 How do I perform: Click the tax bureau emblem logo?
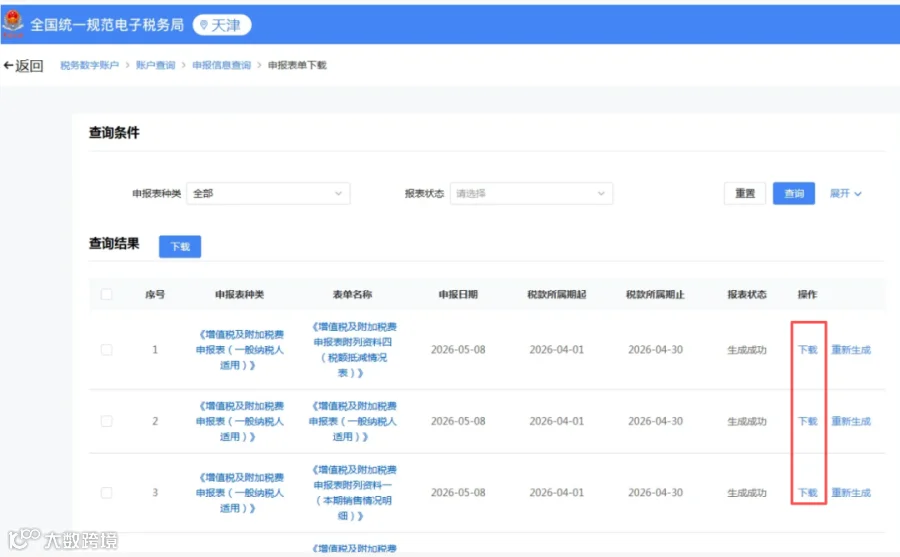pos(13,22)
